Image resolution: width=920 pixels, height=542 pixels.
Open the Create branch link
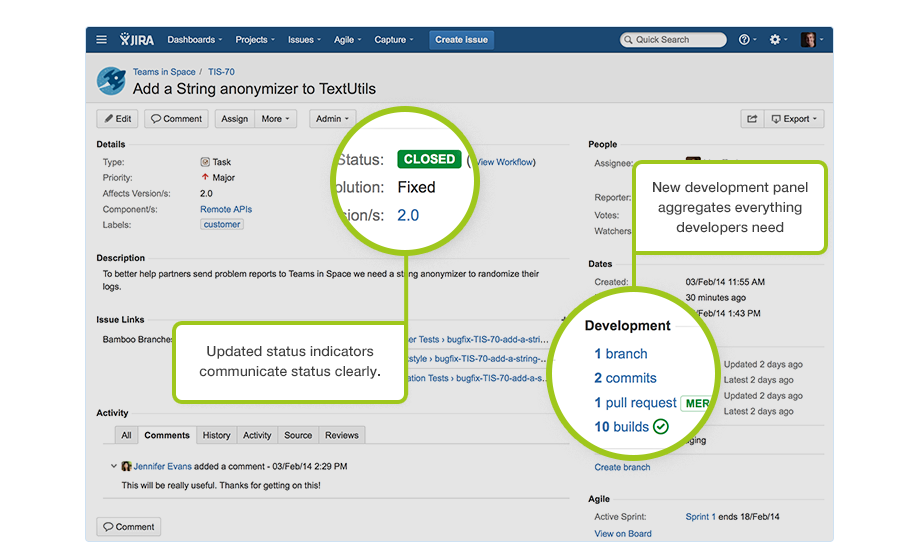[x=622, y=468]
